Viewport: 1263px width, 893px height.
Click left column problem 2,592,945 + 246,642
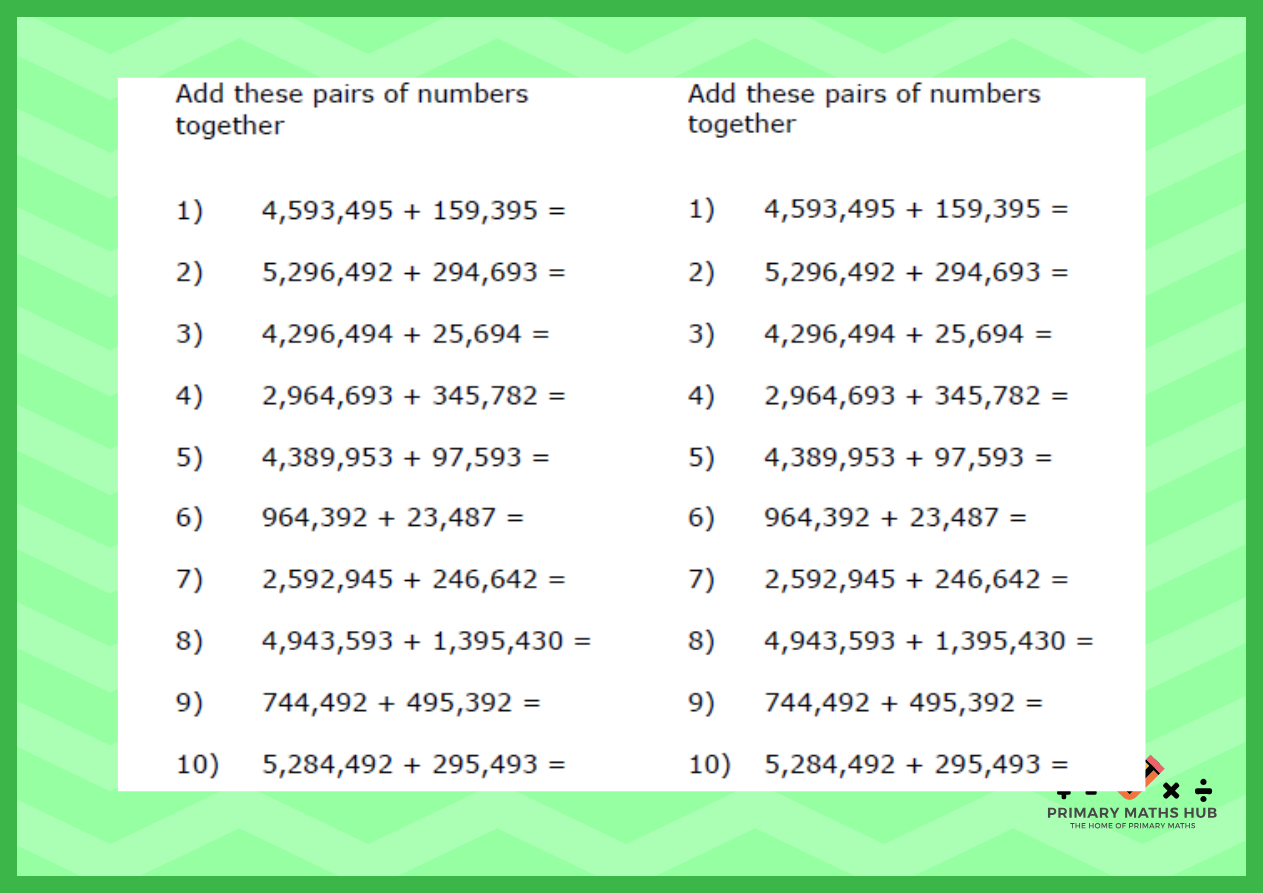pos(413,580)
